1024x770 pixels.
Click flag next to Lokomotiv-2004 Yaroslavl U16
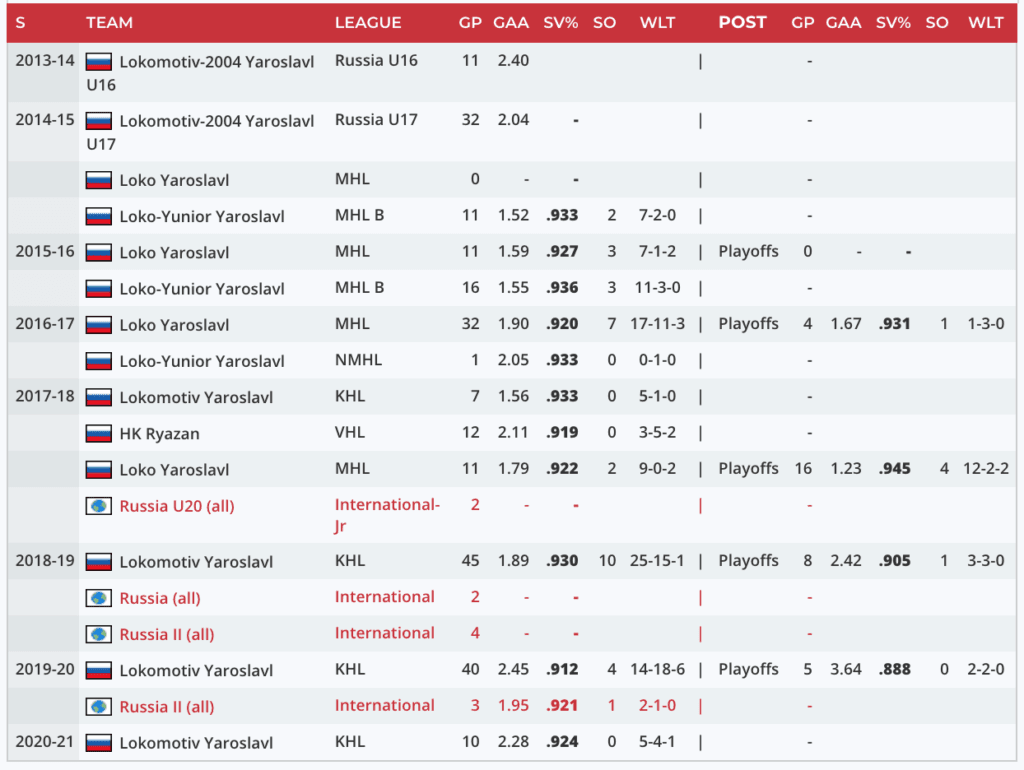98,61
